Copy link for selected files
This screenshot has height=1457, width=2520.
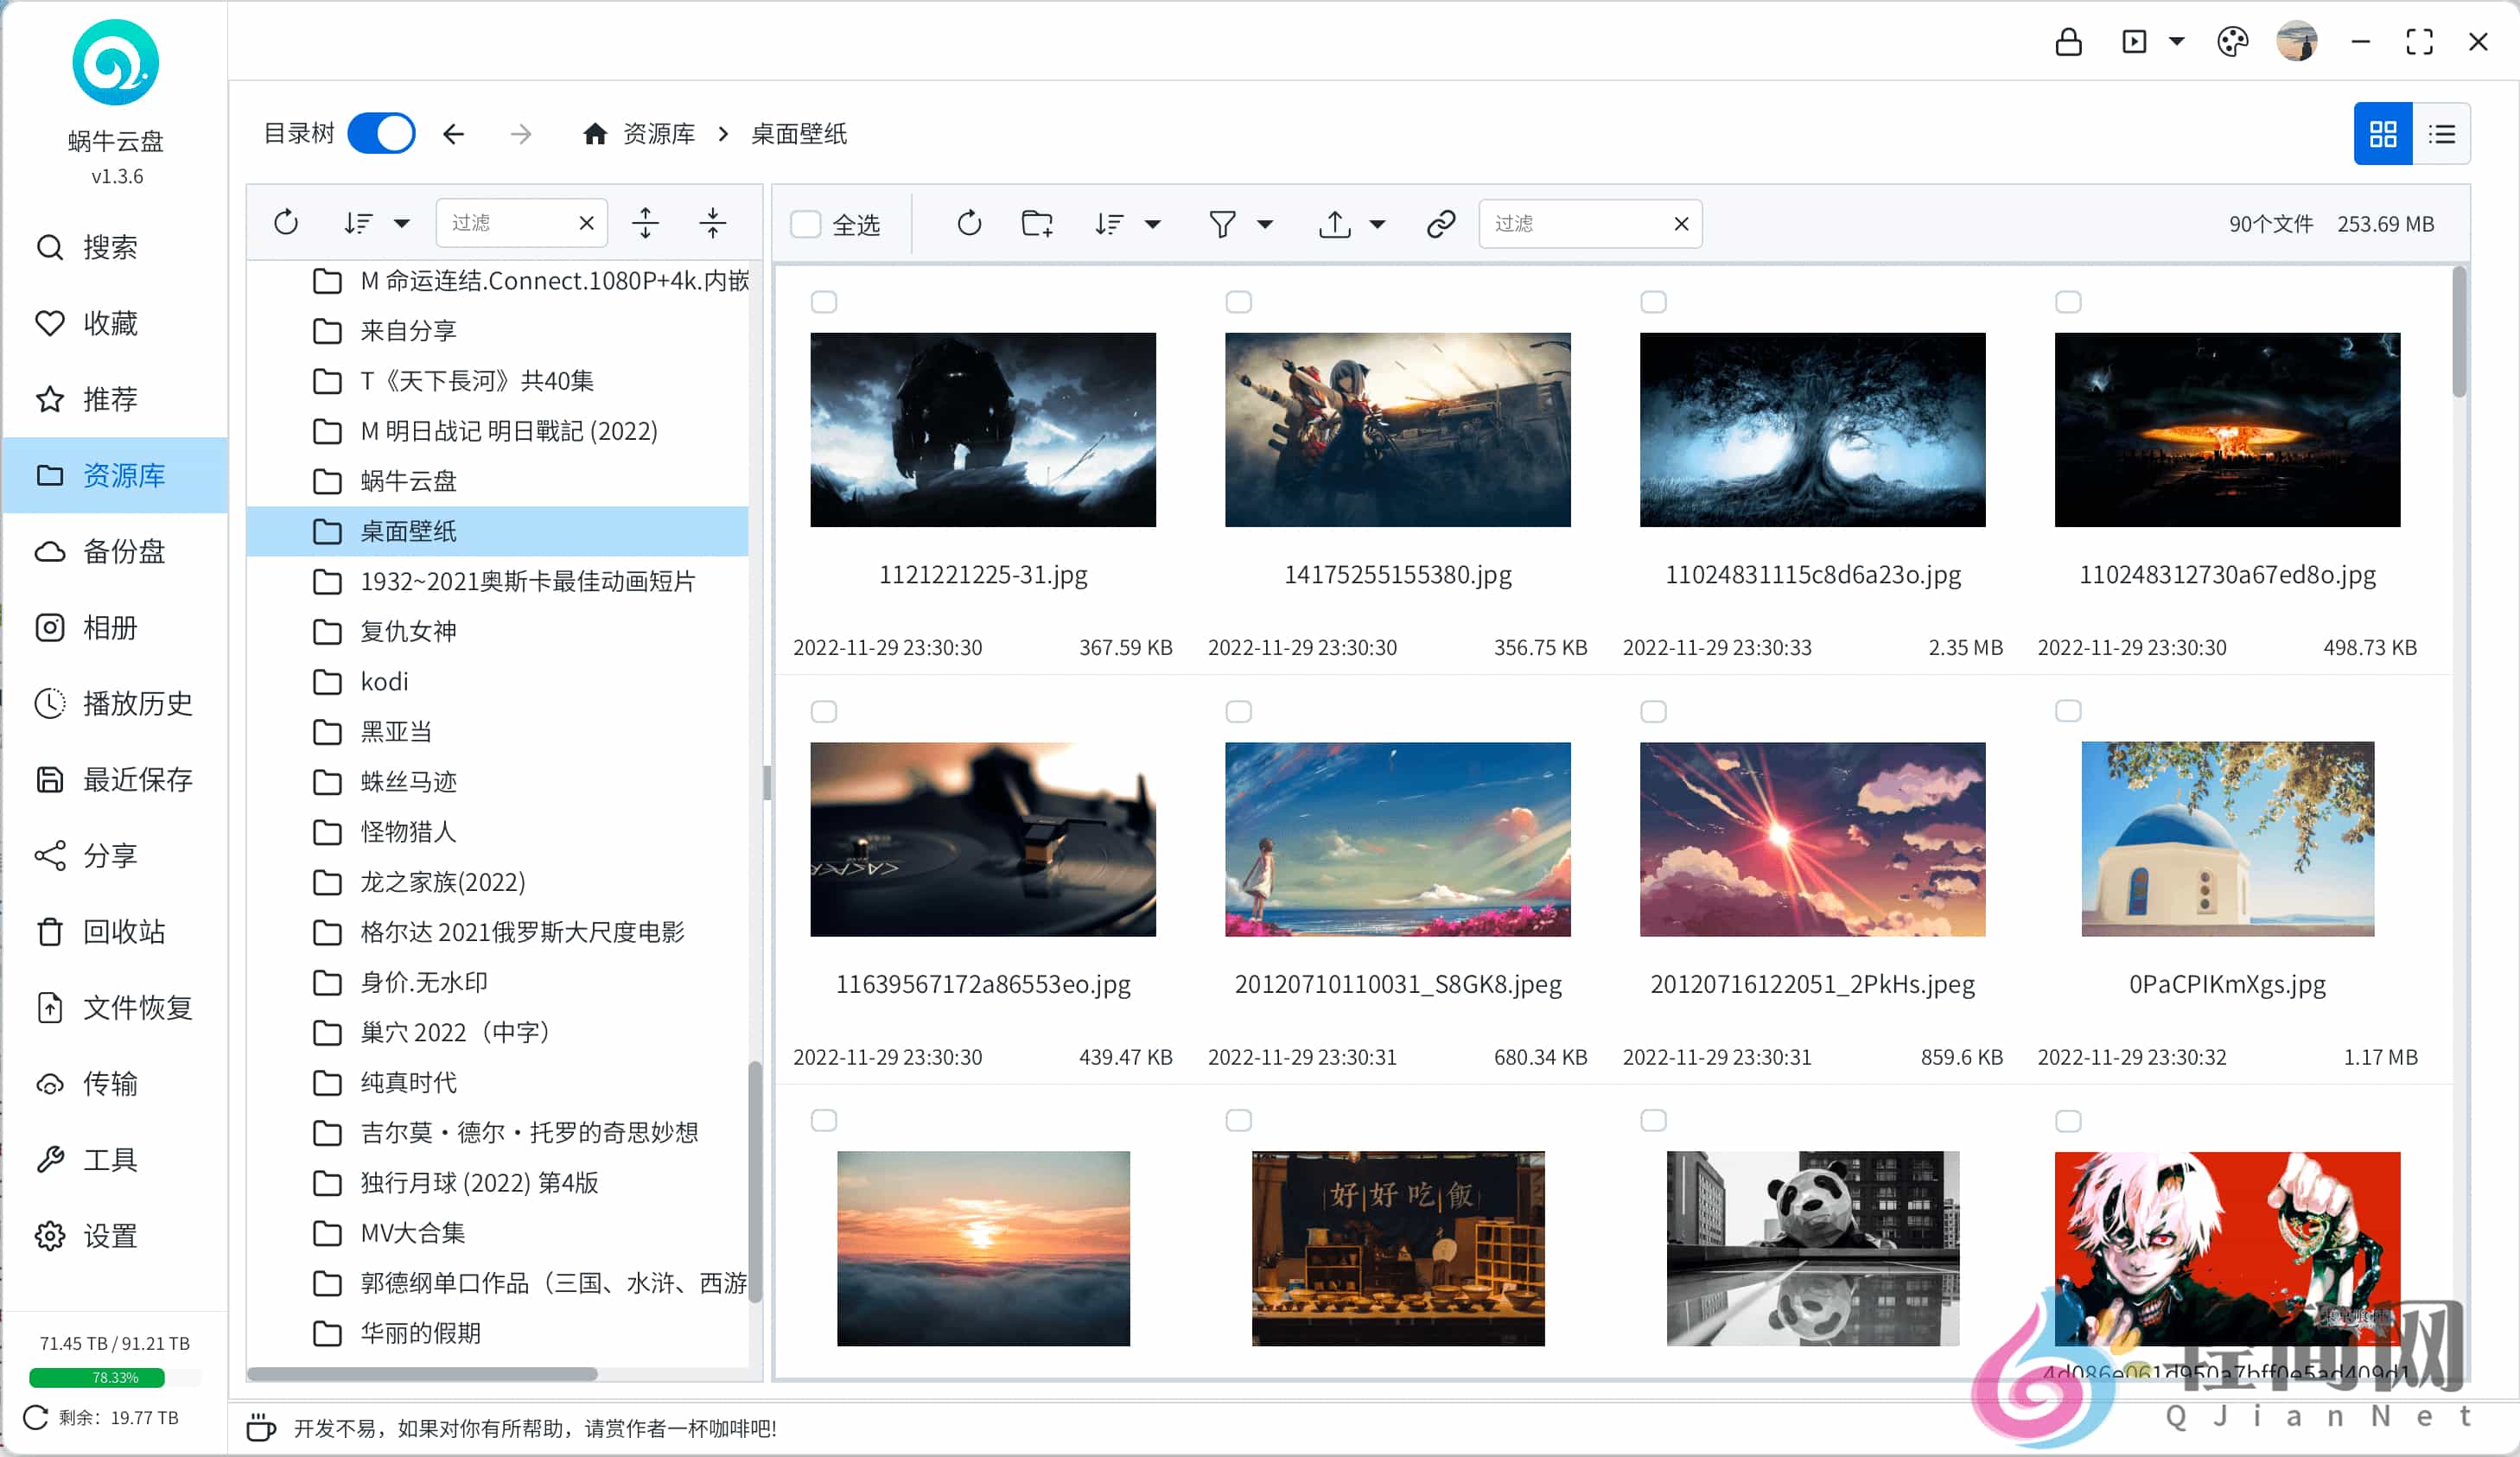(x=1440, y=223)
